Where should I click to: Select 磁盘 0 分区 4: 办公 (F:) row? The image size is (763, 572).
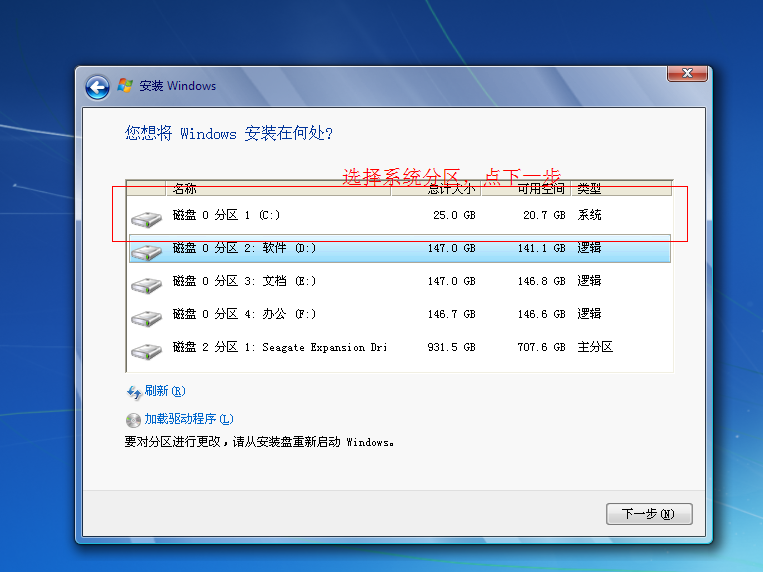click(x=400, y=314)
